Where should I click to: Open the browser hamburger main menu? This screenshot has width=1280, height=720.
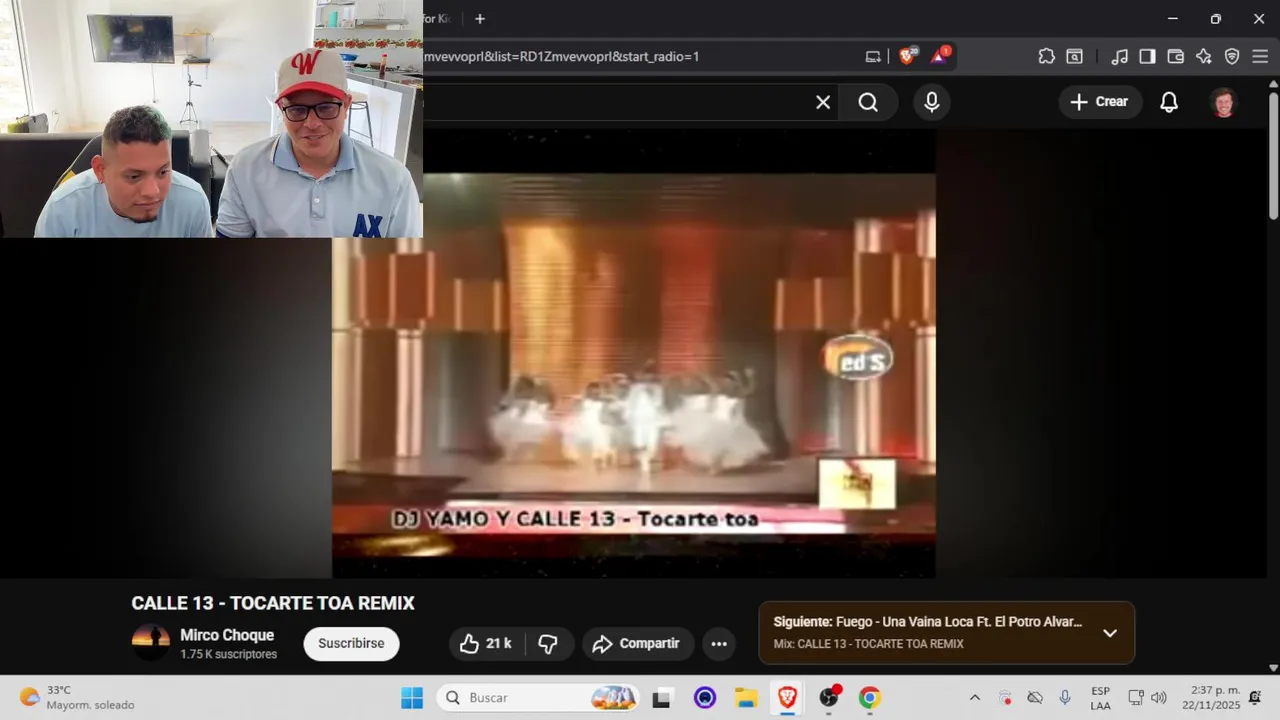[x=1260, y=57]
